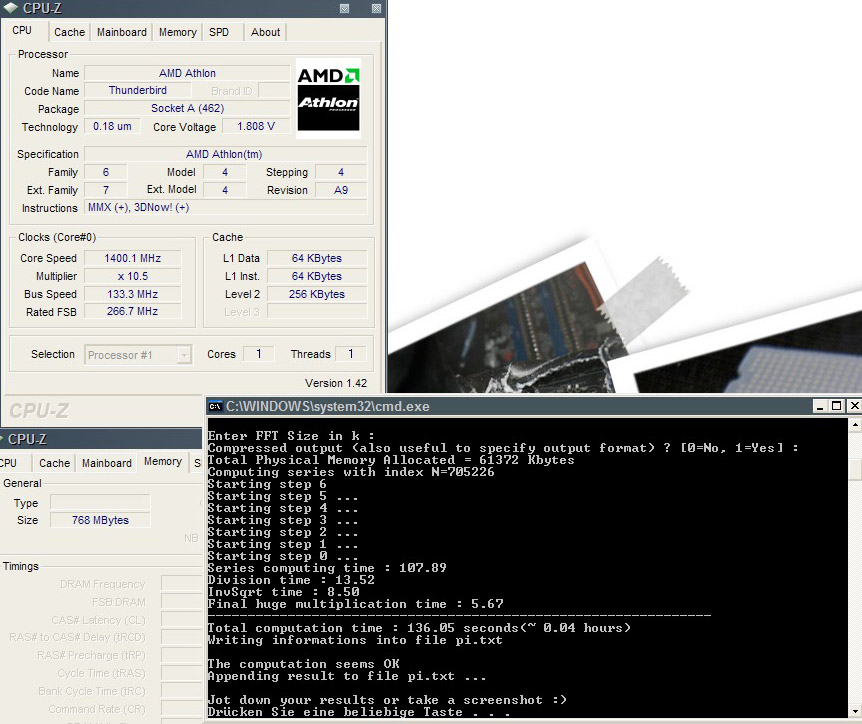Click the Technology value 0.18 um

(x=112, y=126)
